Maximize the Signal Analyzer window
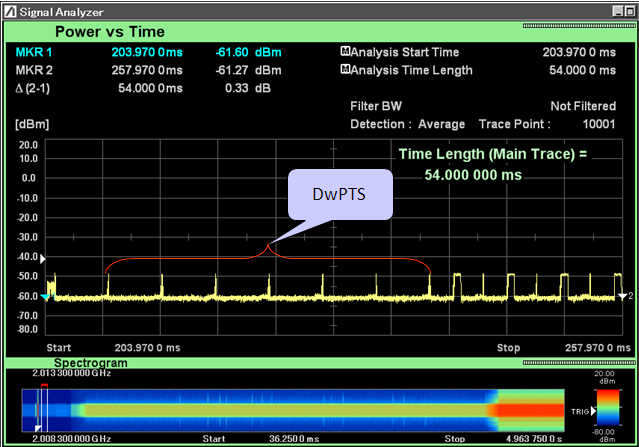Screen dimensions: 639x447 (x=630, y=12)
